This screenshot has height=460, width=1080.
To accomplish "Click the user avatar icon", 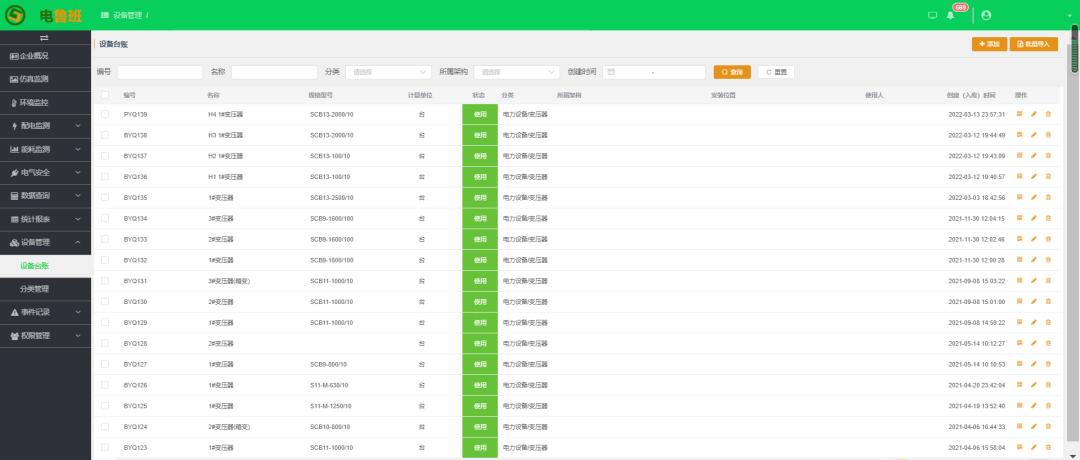I will click(986, 15).
